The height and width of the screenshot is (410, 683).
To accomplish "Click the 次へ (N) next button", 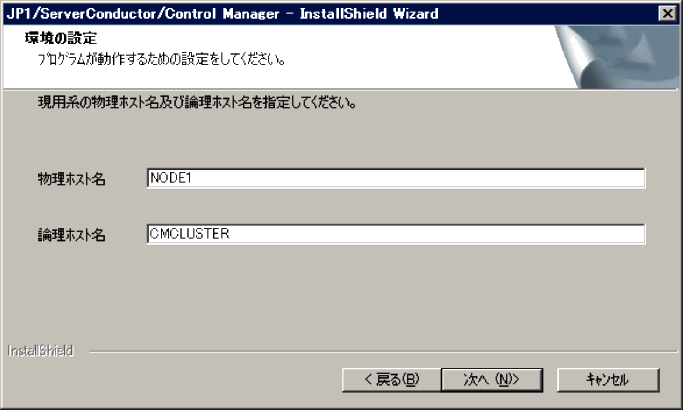I will pyautogui.click(x=492, y=380).
